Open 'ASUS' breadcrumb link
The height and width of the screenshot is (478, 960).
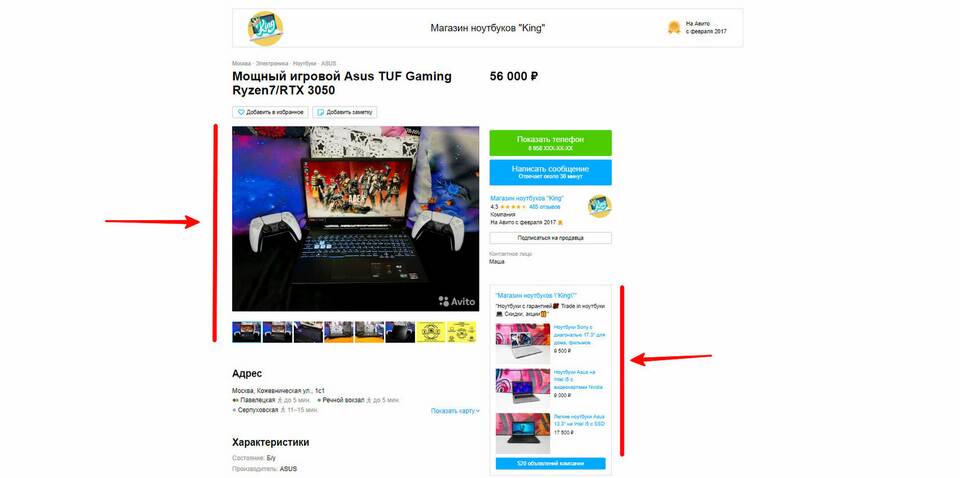pos(329,63)
